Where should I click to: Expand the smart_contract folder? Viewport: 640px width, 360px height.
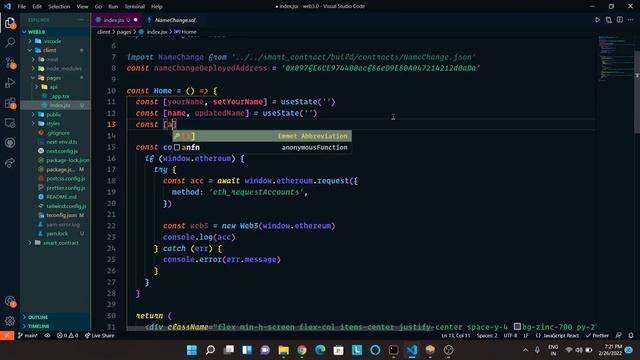(x=55, y=243)
